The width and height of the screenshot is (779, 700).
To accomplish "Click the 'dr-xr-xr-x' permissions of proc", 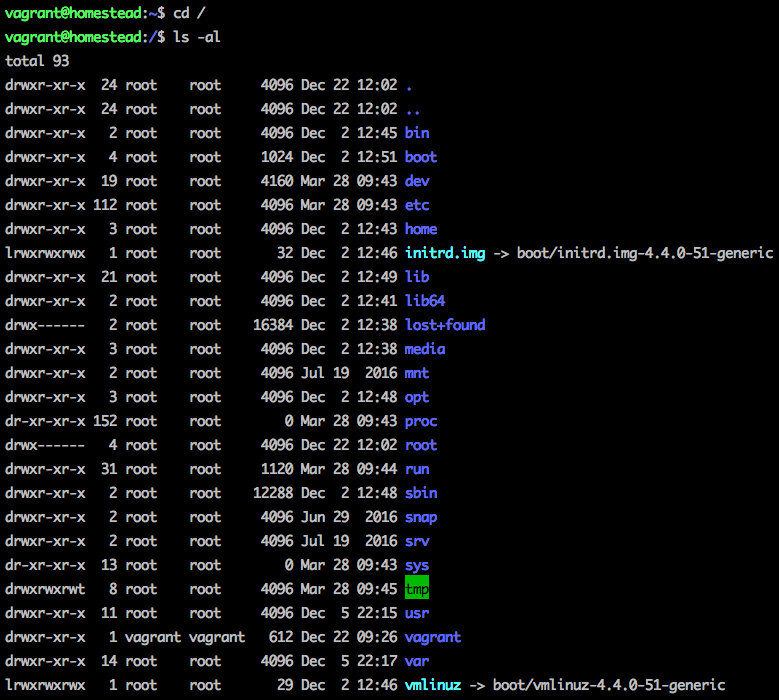I will point(45,421).
